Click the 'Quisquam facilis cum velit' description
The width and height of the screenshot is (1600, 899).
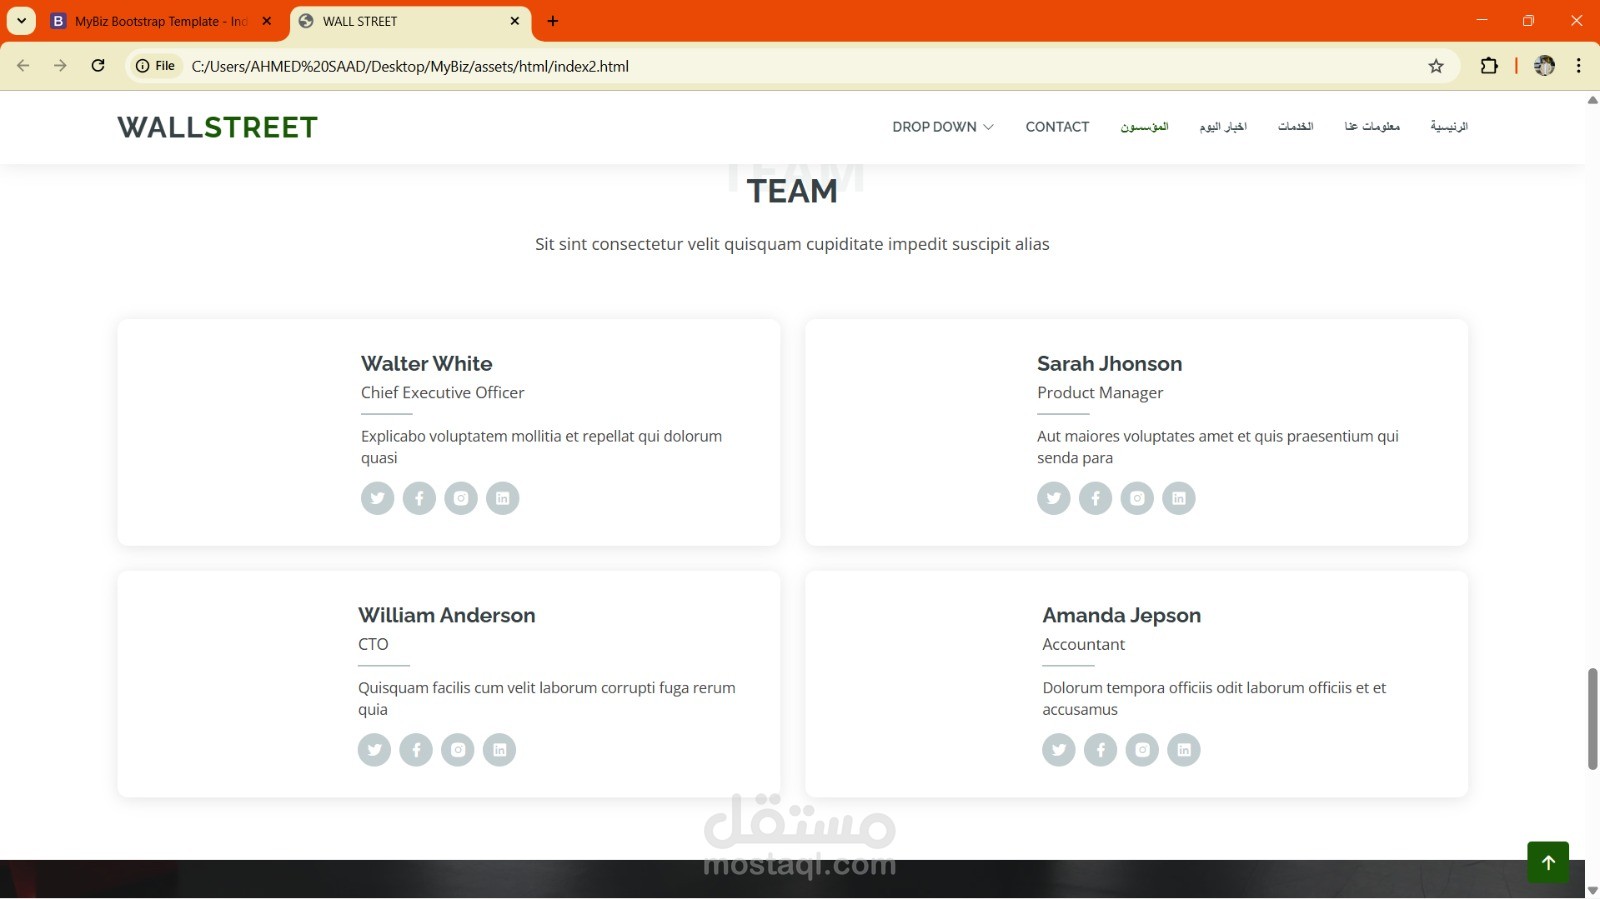(547, 699)
